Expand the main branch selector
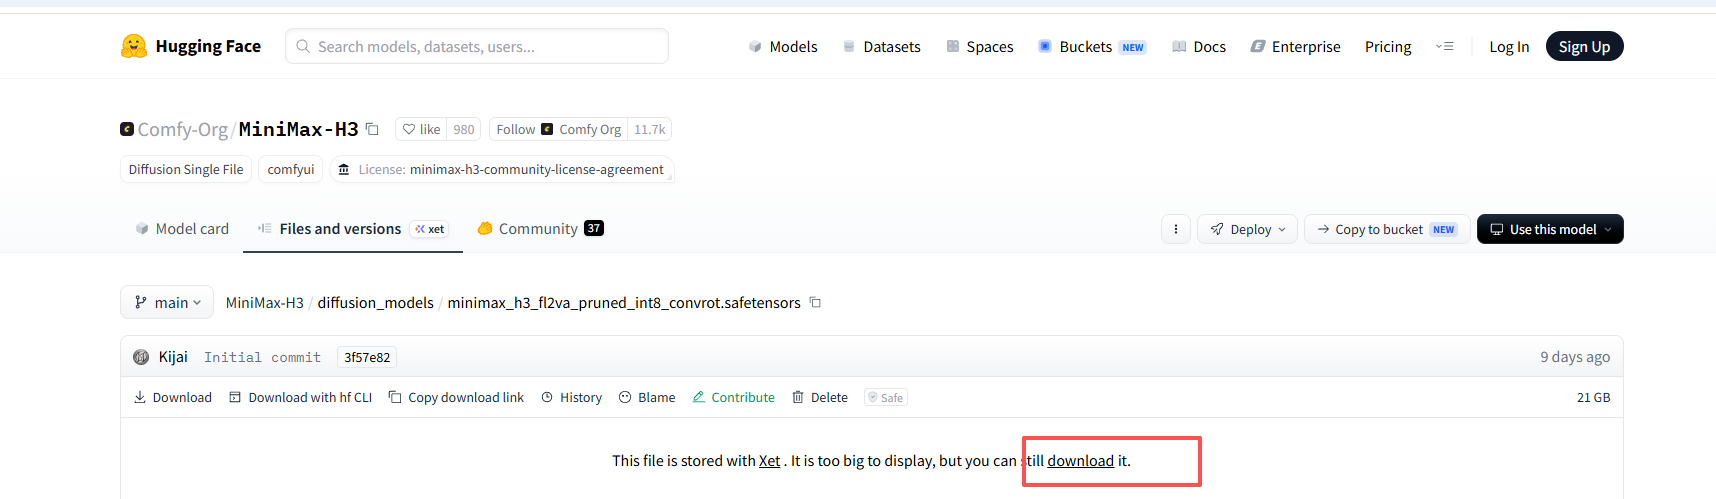 pyautogui.click(x=167, y=302)
